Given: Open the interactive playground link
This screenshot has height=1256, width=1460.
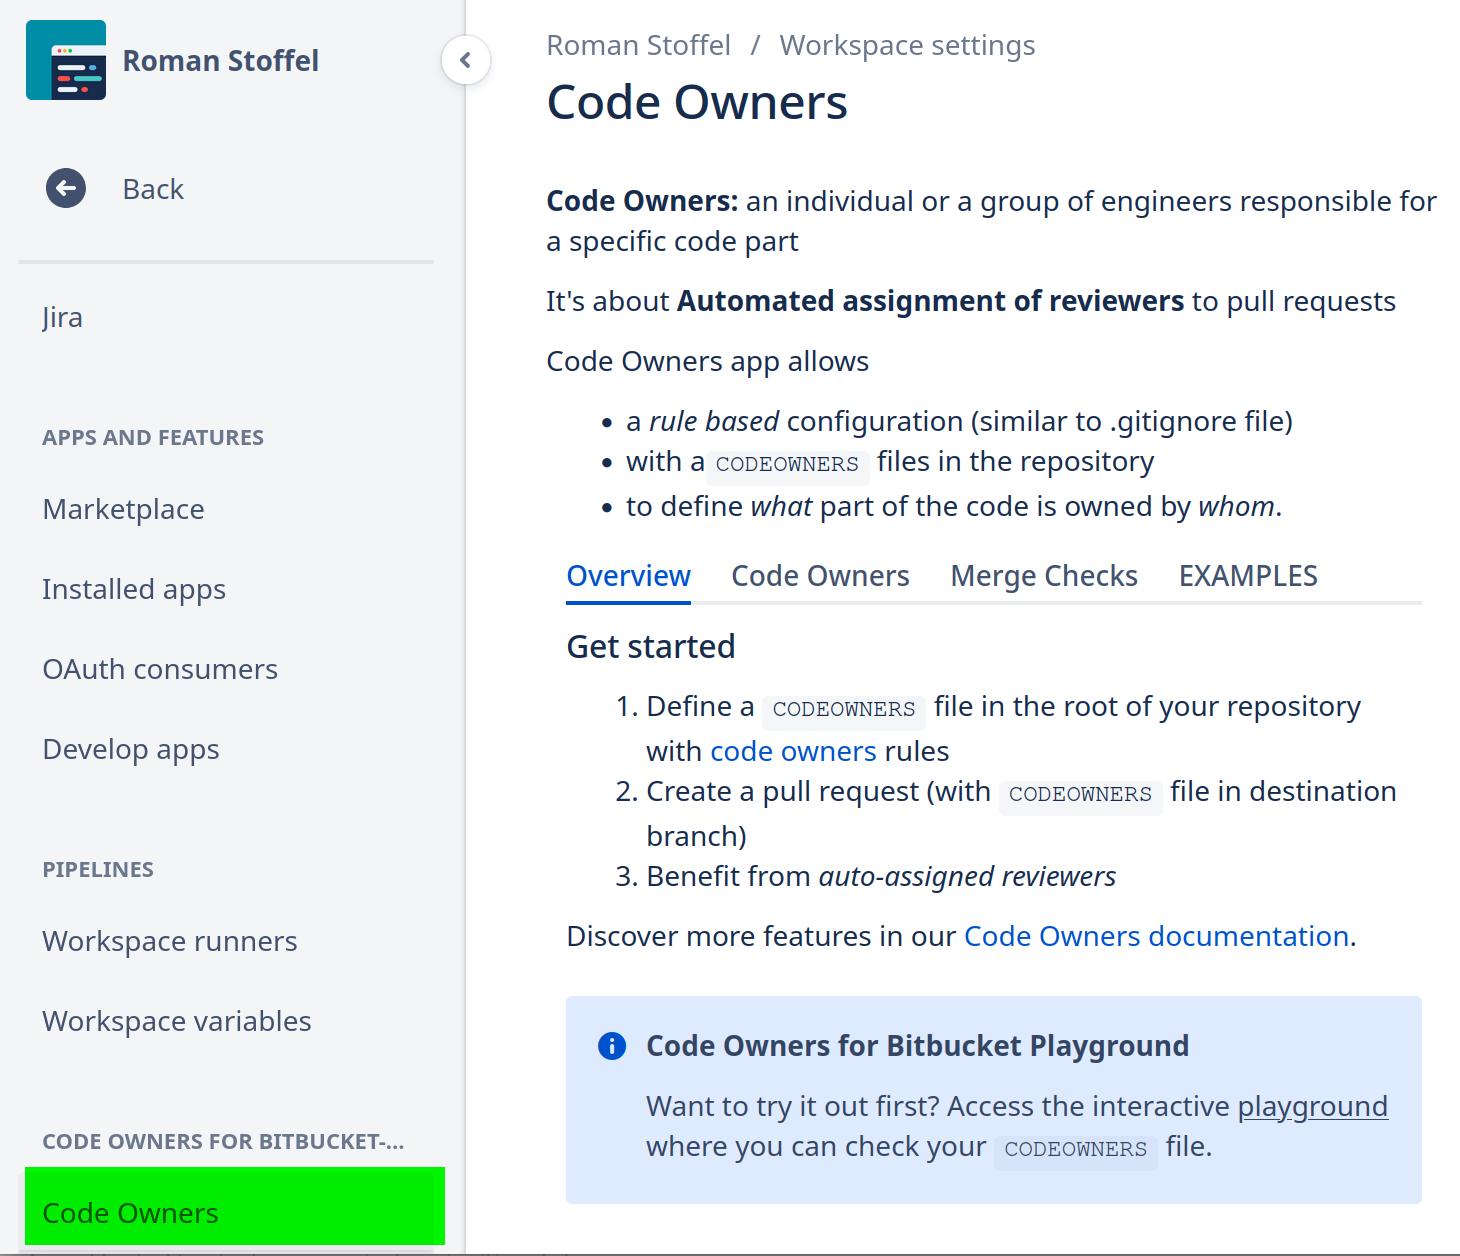Looking at the screenshot, I should [1312, 1106].
